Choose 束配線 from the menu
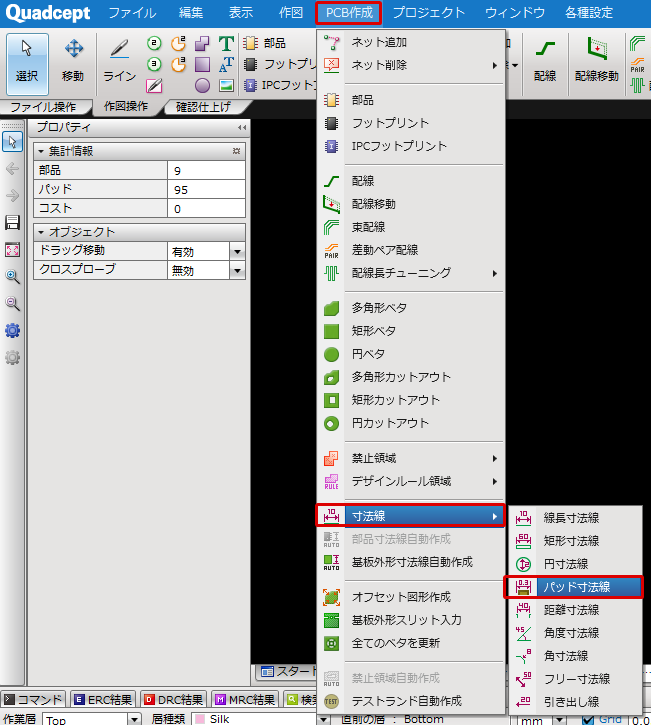 (411, 227)
